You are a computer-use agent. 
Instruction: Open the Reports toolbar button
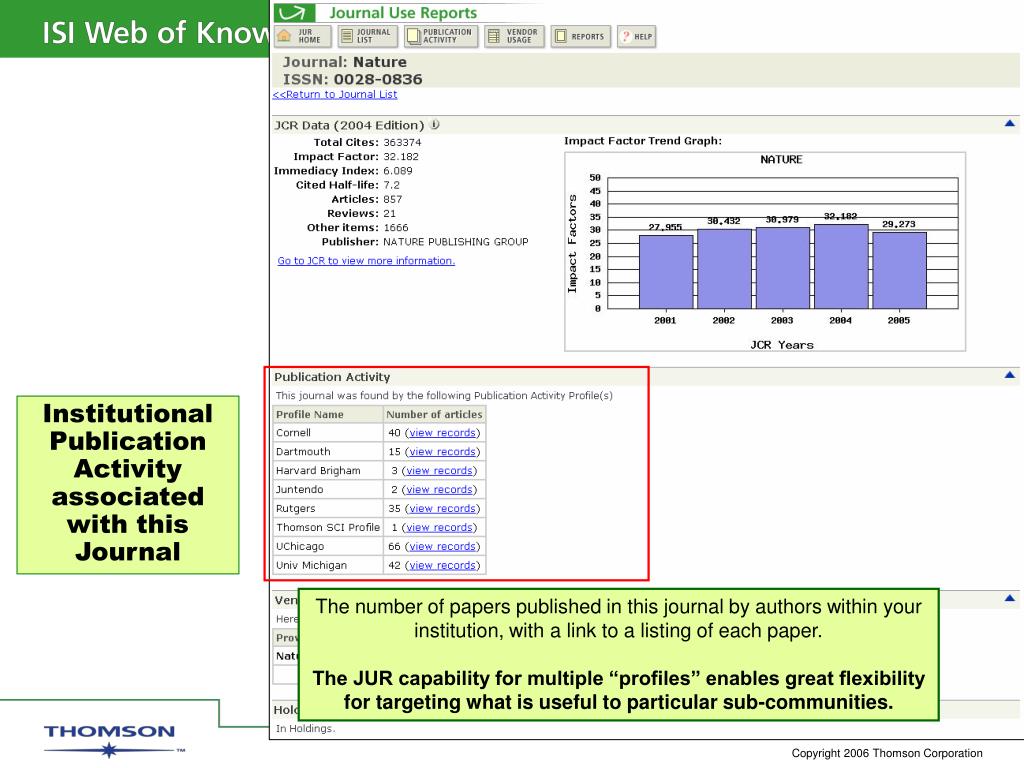[x=581, y=36]
